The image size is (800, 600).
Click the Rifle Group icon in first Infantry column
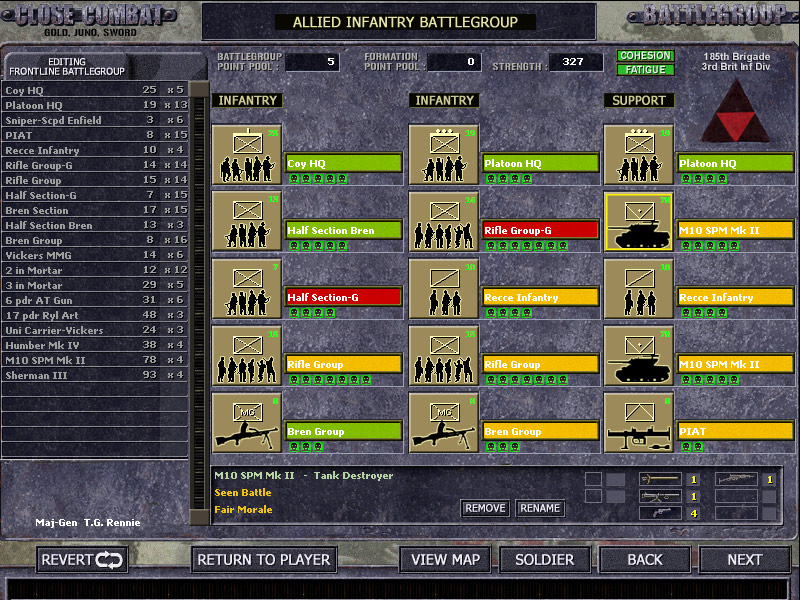[247, 356]
